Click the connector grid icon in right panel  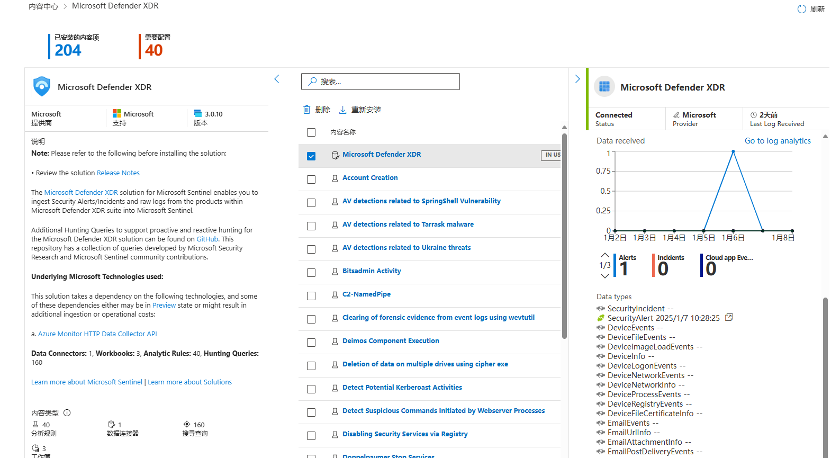[604, 87]
